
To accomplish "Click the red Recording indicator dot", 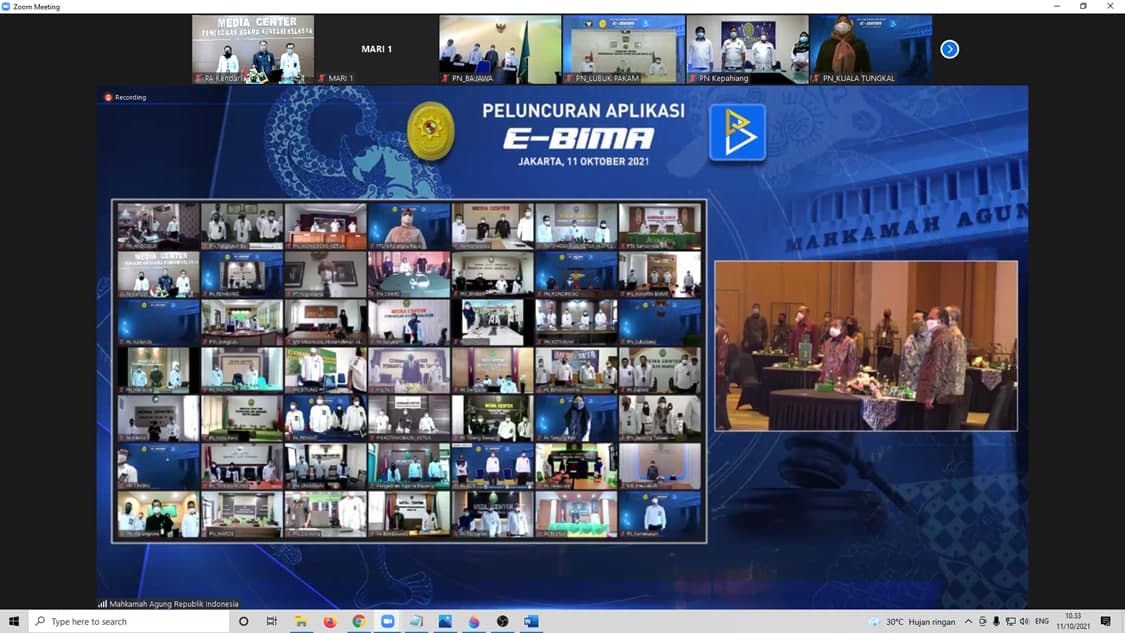I will (x=108, y=97).
